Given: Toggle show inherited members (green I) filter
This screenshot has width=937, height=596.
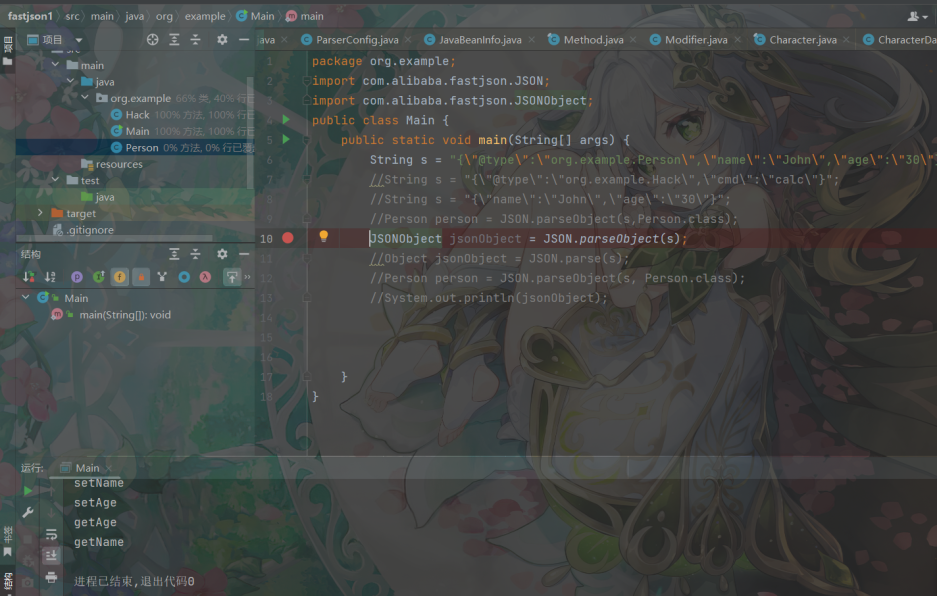Looking at the screenshot, I should pos(99,277).
